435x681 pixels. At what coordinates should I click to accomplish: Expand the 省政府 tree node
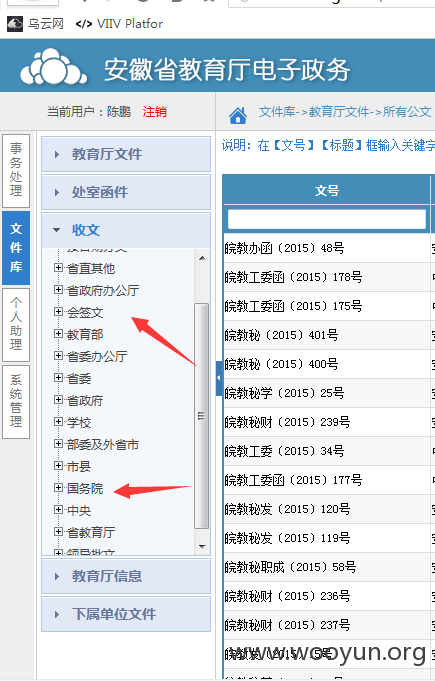(x=58, y=400)
